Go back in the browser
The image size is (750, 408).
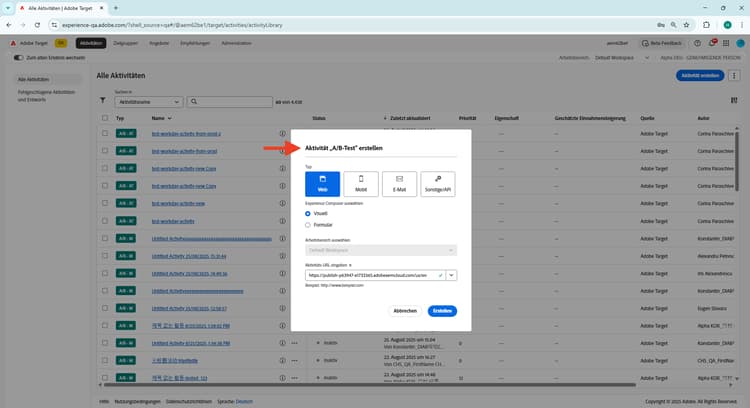[9, 25]
